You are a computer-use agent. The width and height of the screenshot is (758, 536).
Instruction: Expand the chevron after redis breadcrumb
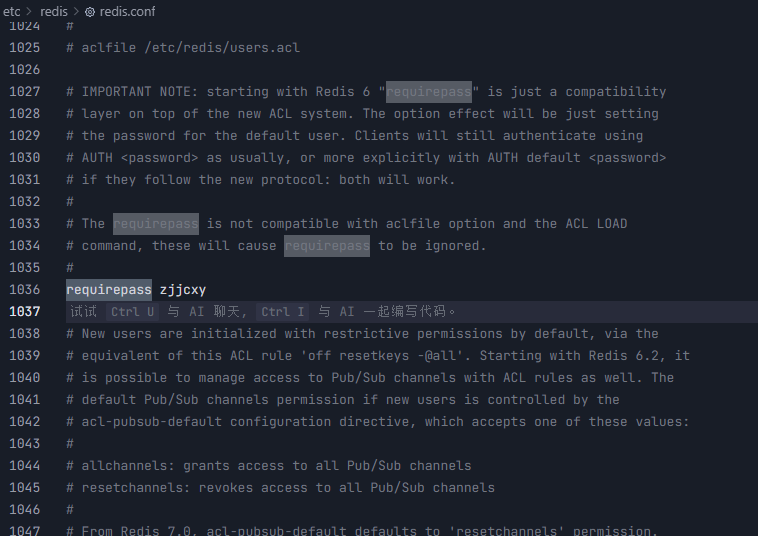(76, 12)
